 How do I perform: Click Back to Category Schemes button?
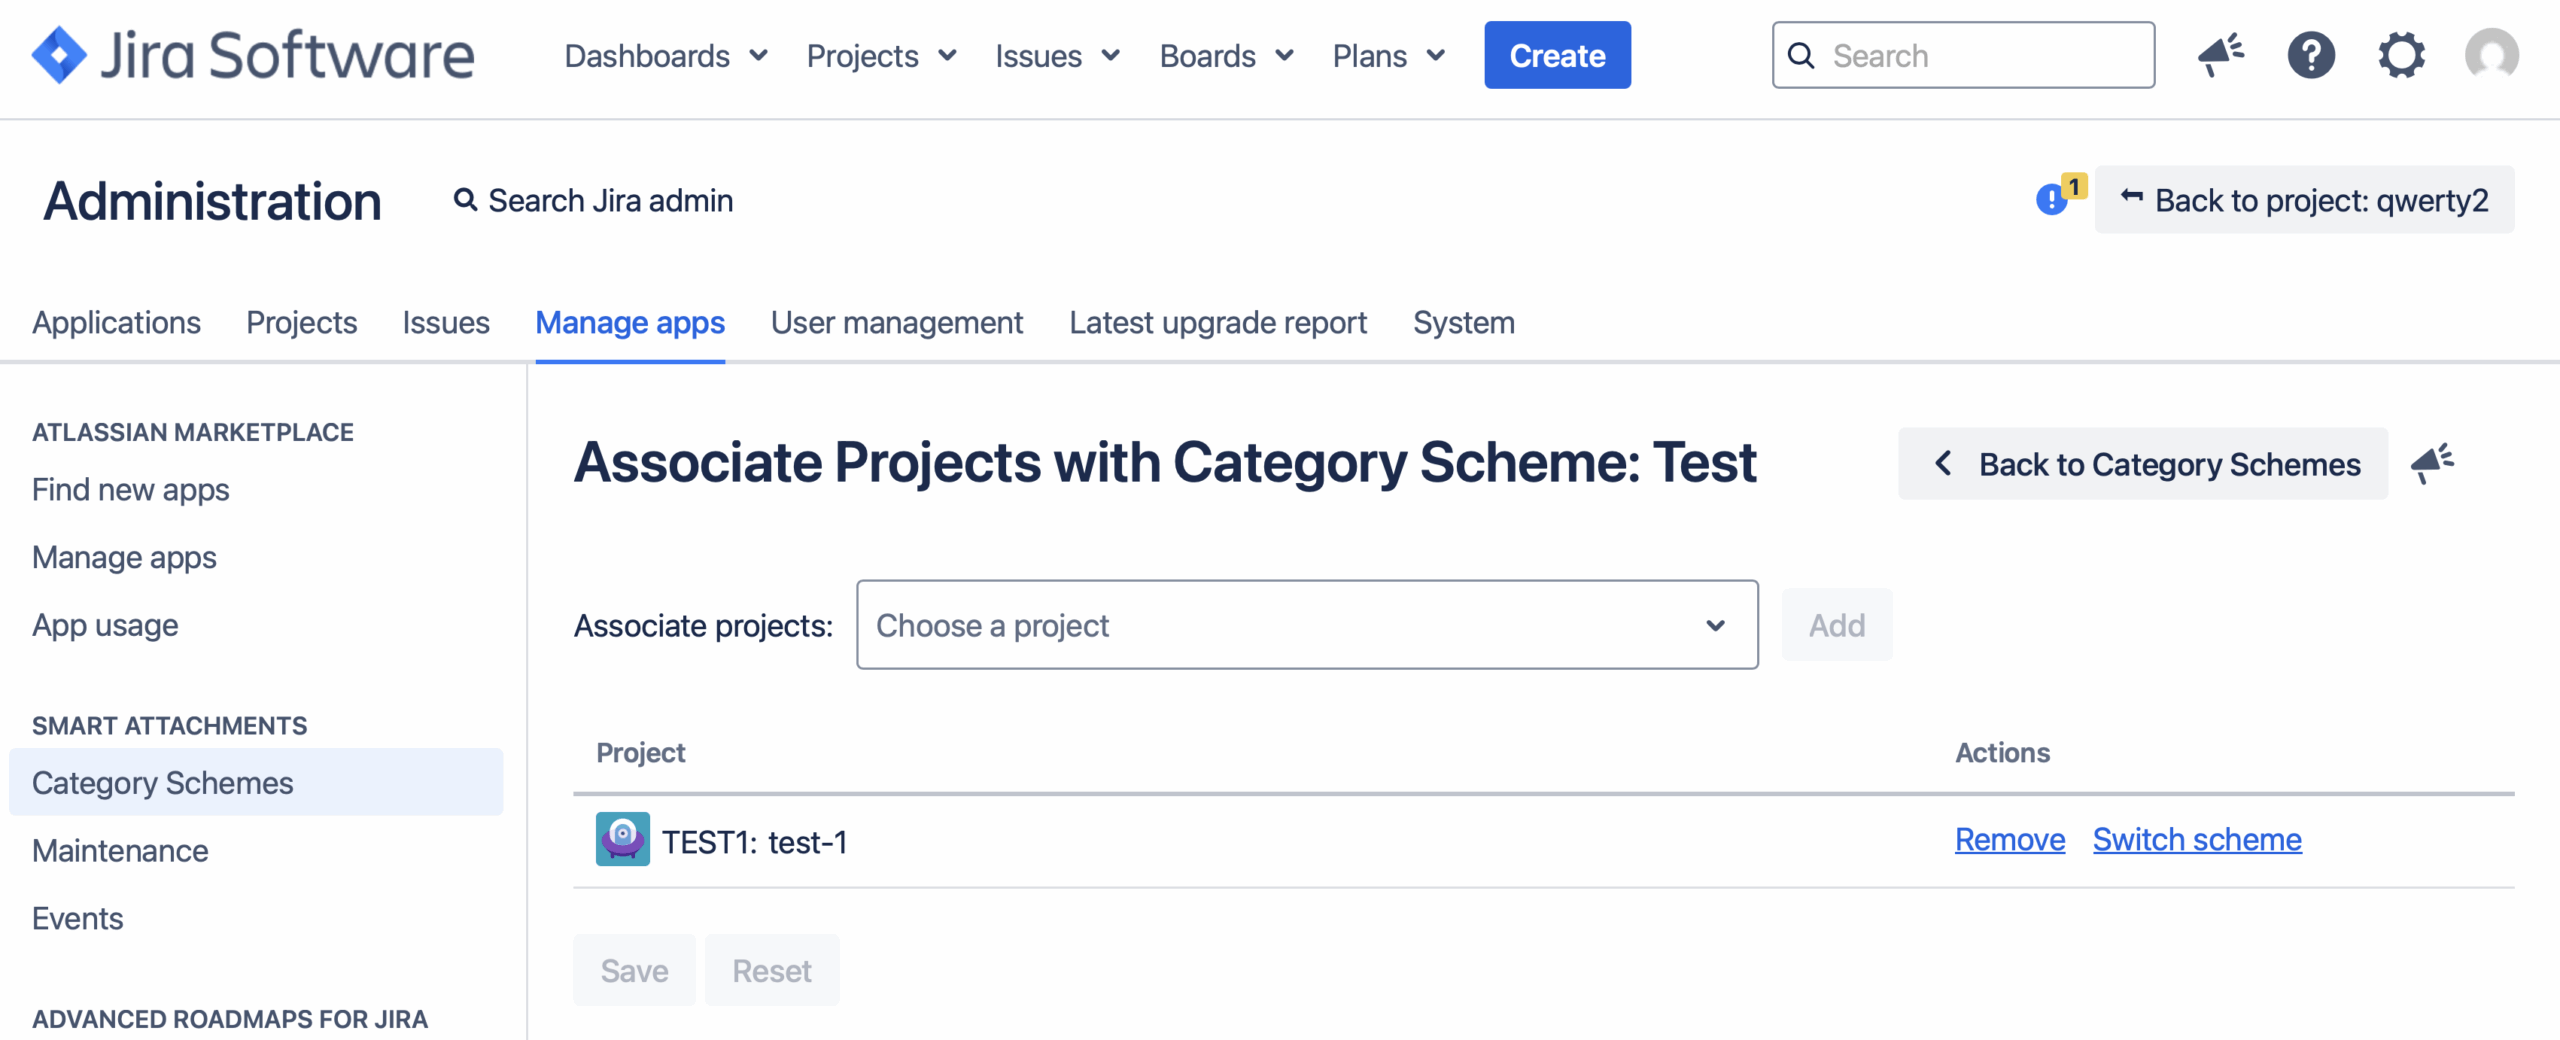click(2143, 464)
